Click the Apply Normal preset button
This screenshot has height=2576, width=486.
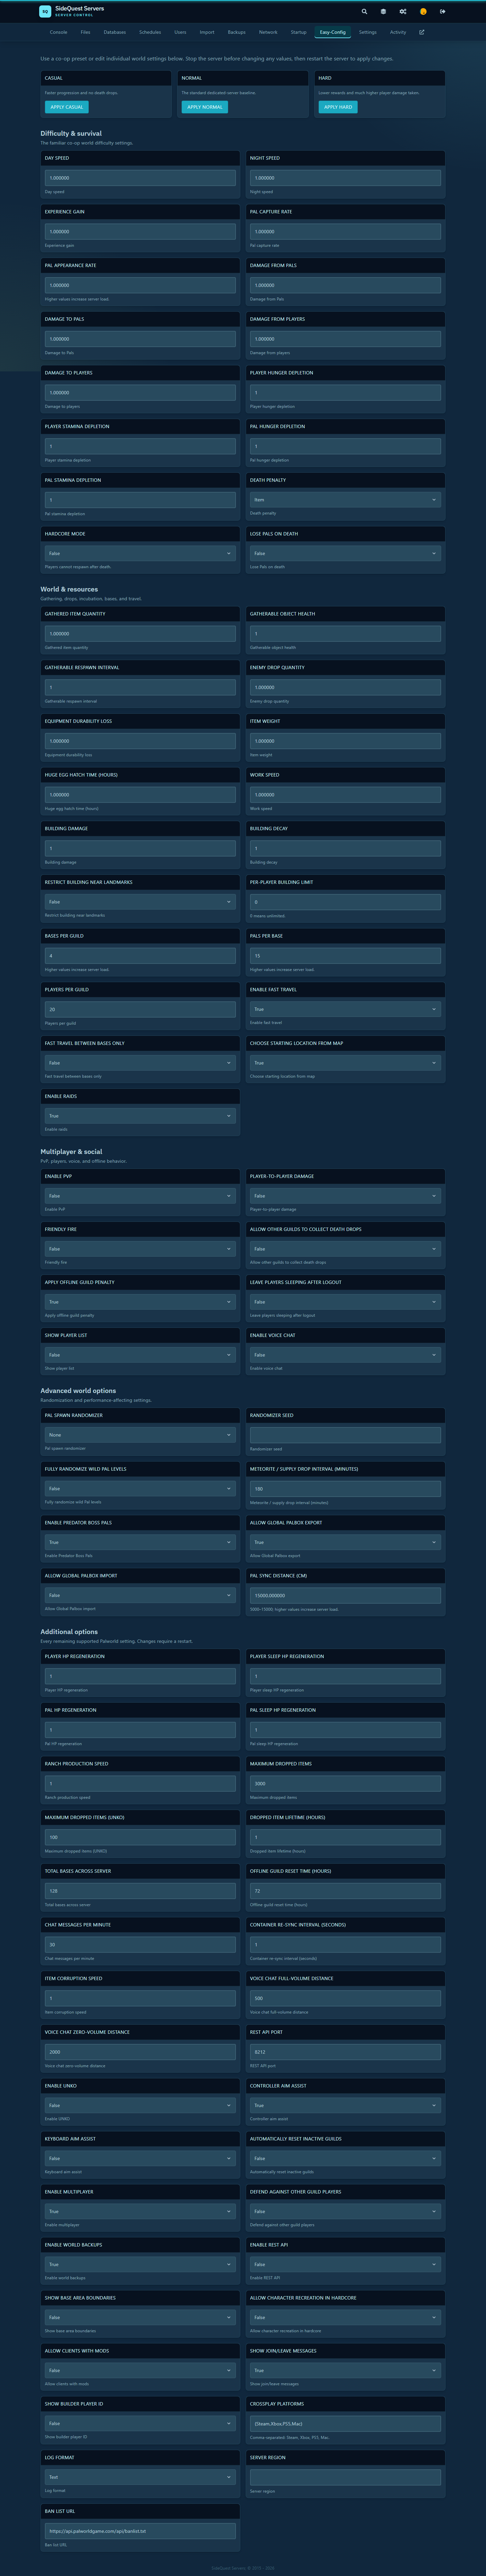tap(205, 107)
